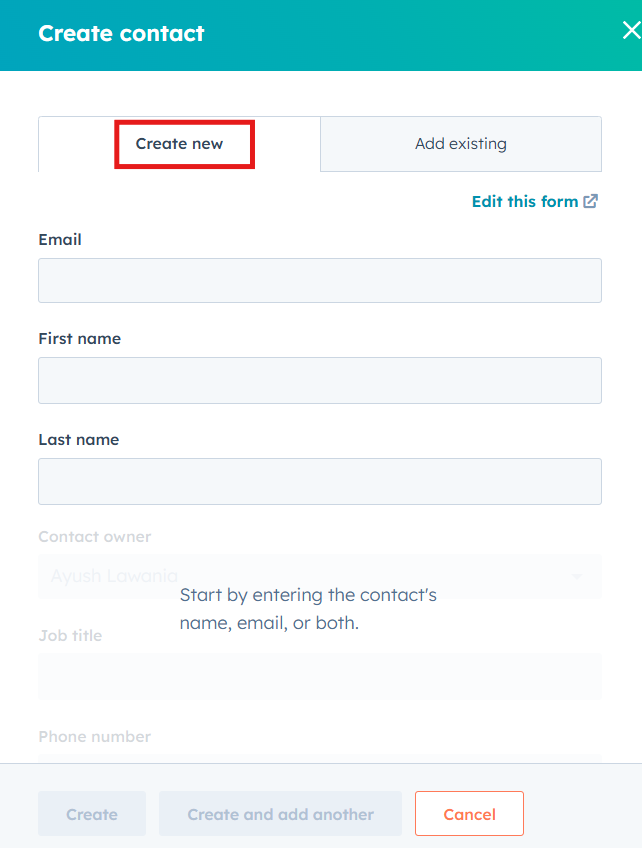
Task: Click the Job title label
Action: click(70, 636)
